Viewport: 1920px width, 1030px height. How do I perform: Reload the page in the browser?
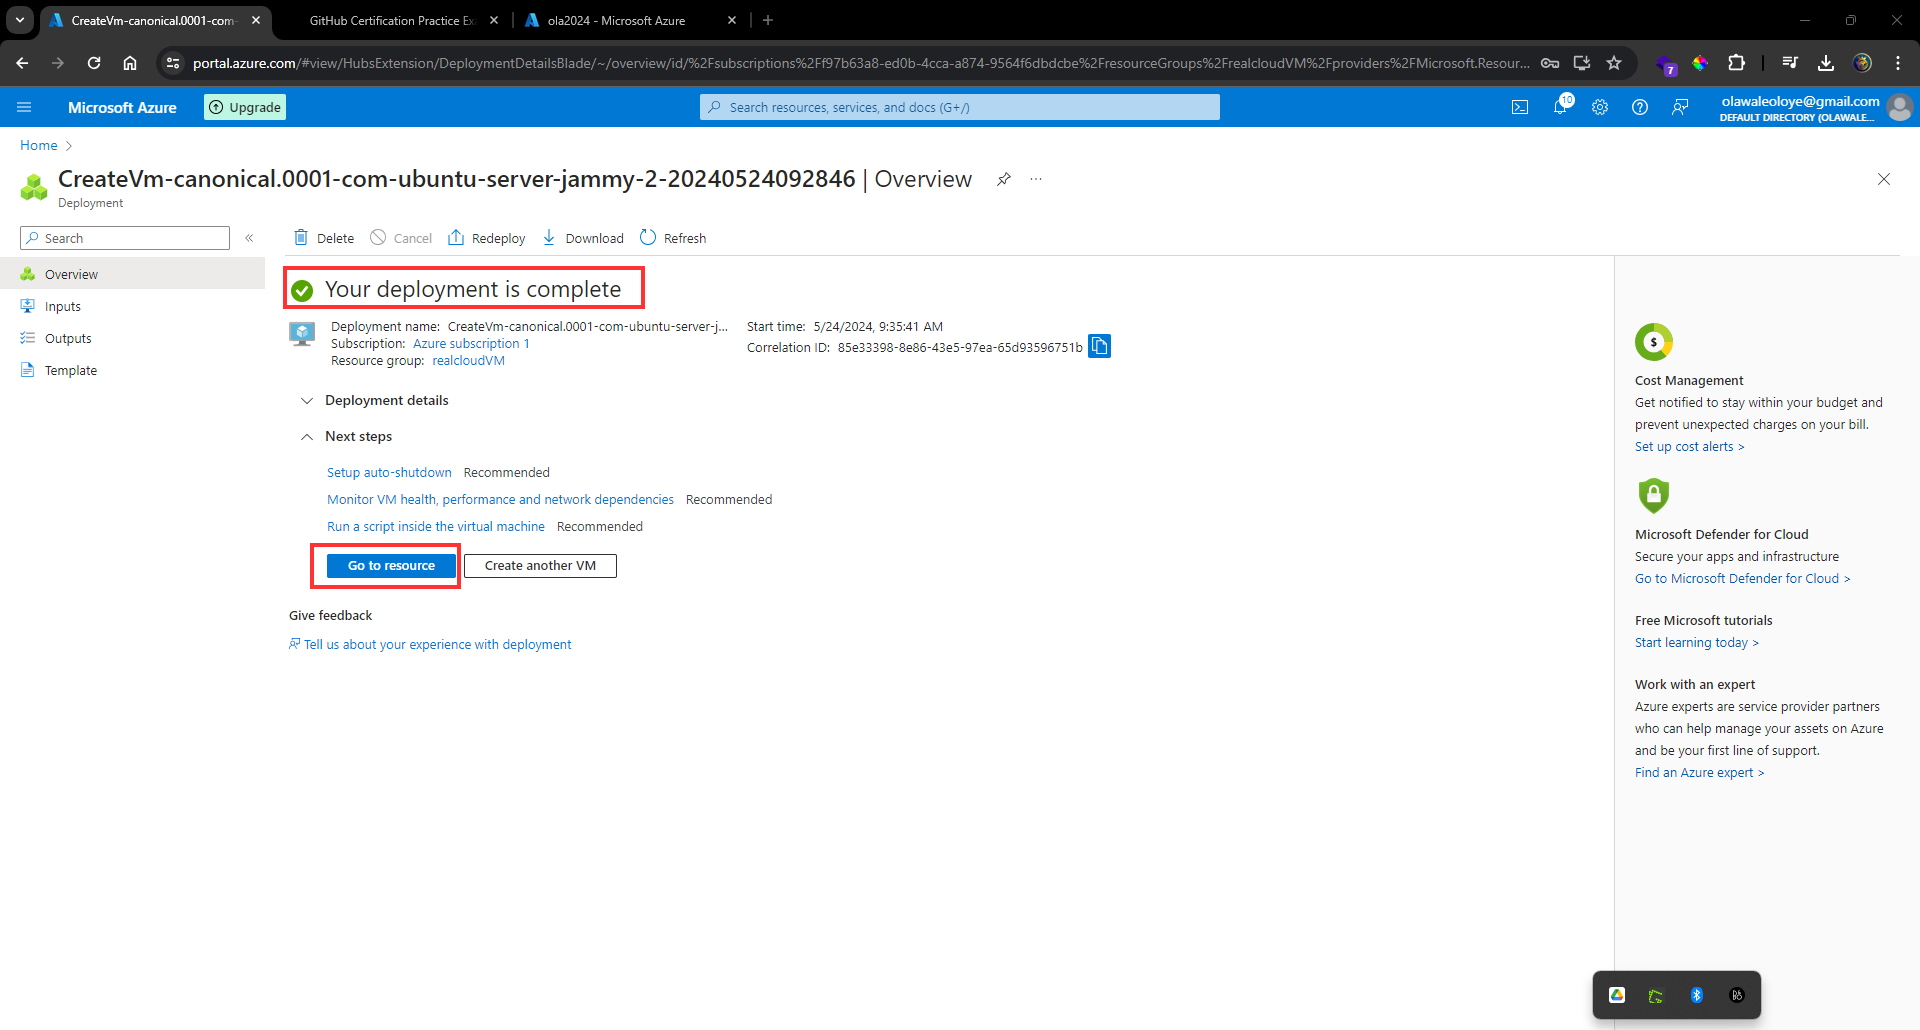click(x=94, y=63)
